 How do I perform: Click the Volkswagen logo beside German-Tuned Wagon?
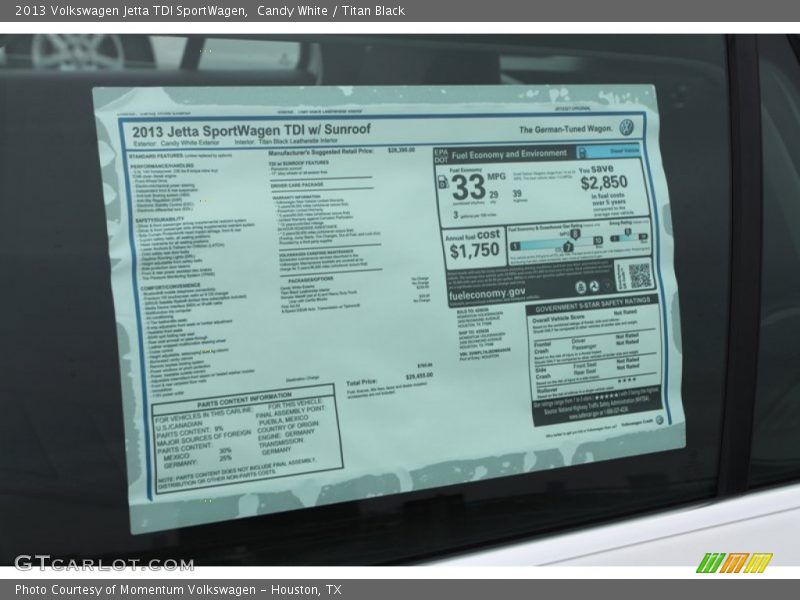[626, 128]
